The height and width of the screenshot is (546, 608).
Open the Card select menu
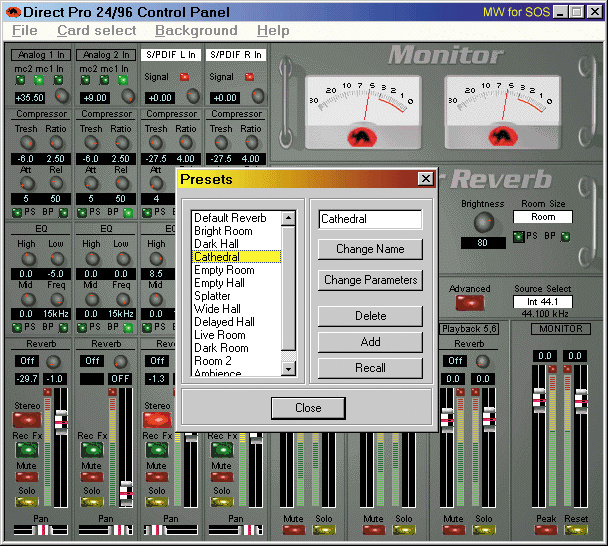click(x=96, y=31)
